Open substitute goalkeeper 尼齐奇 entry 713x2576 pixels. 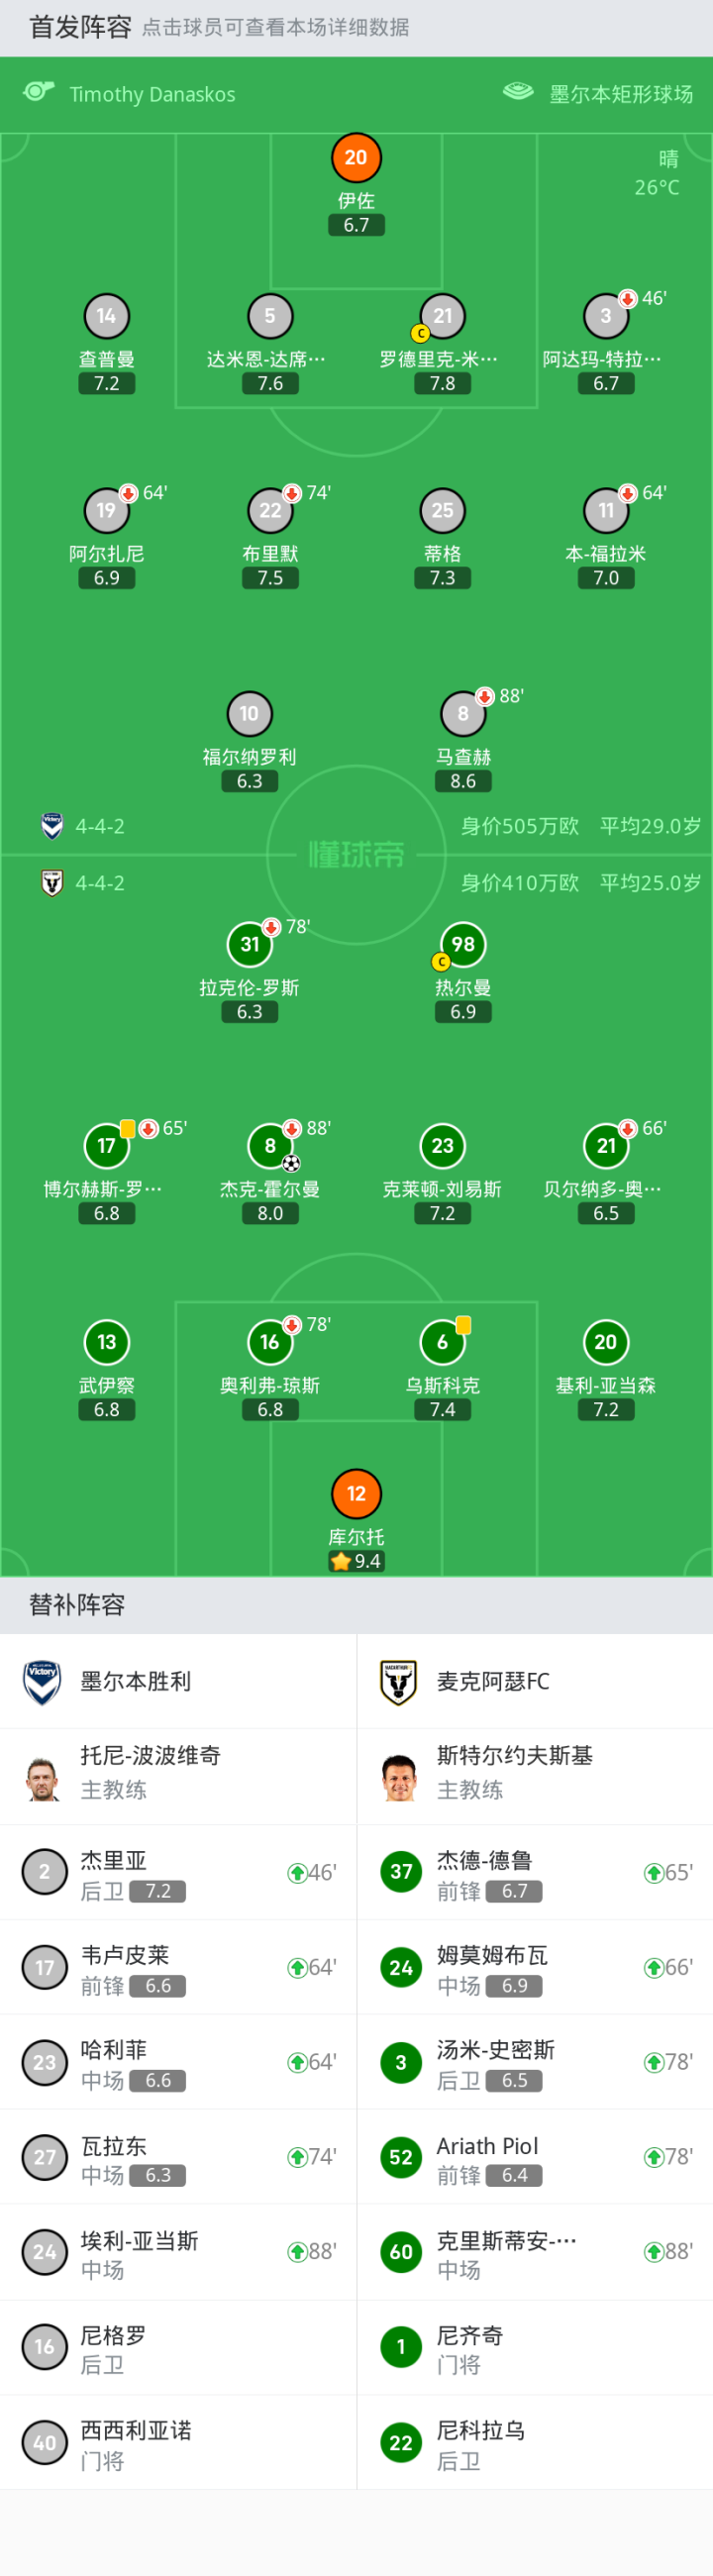point(535,2347)
